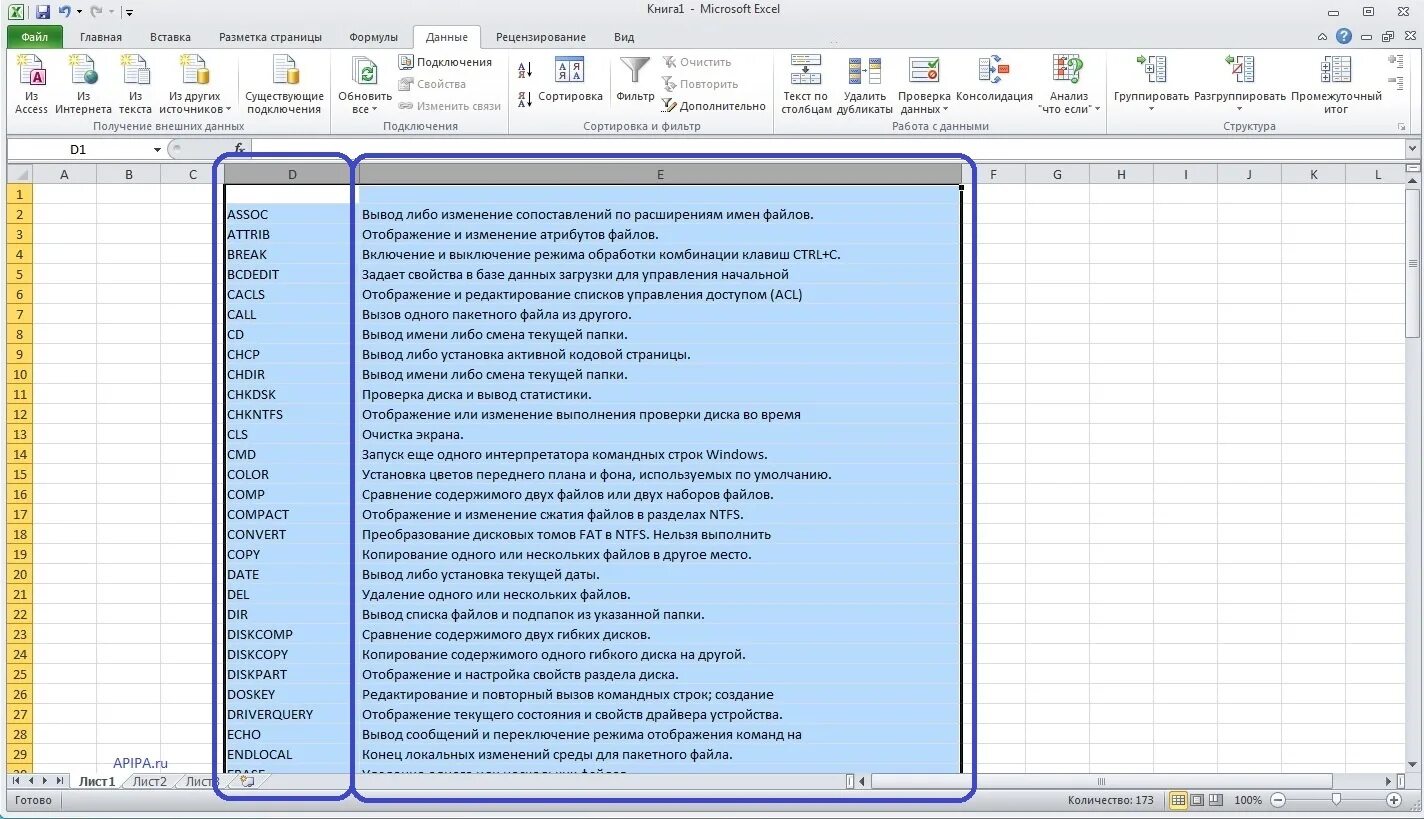
Task: Zoom in with plus button
Action: click(1394, 801)
